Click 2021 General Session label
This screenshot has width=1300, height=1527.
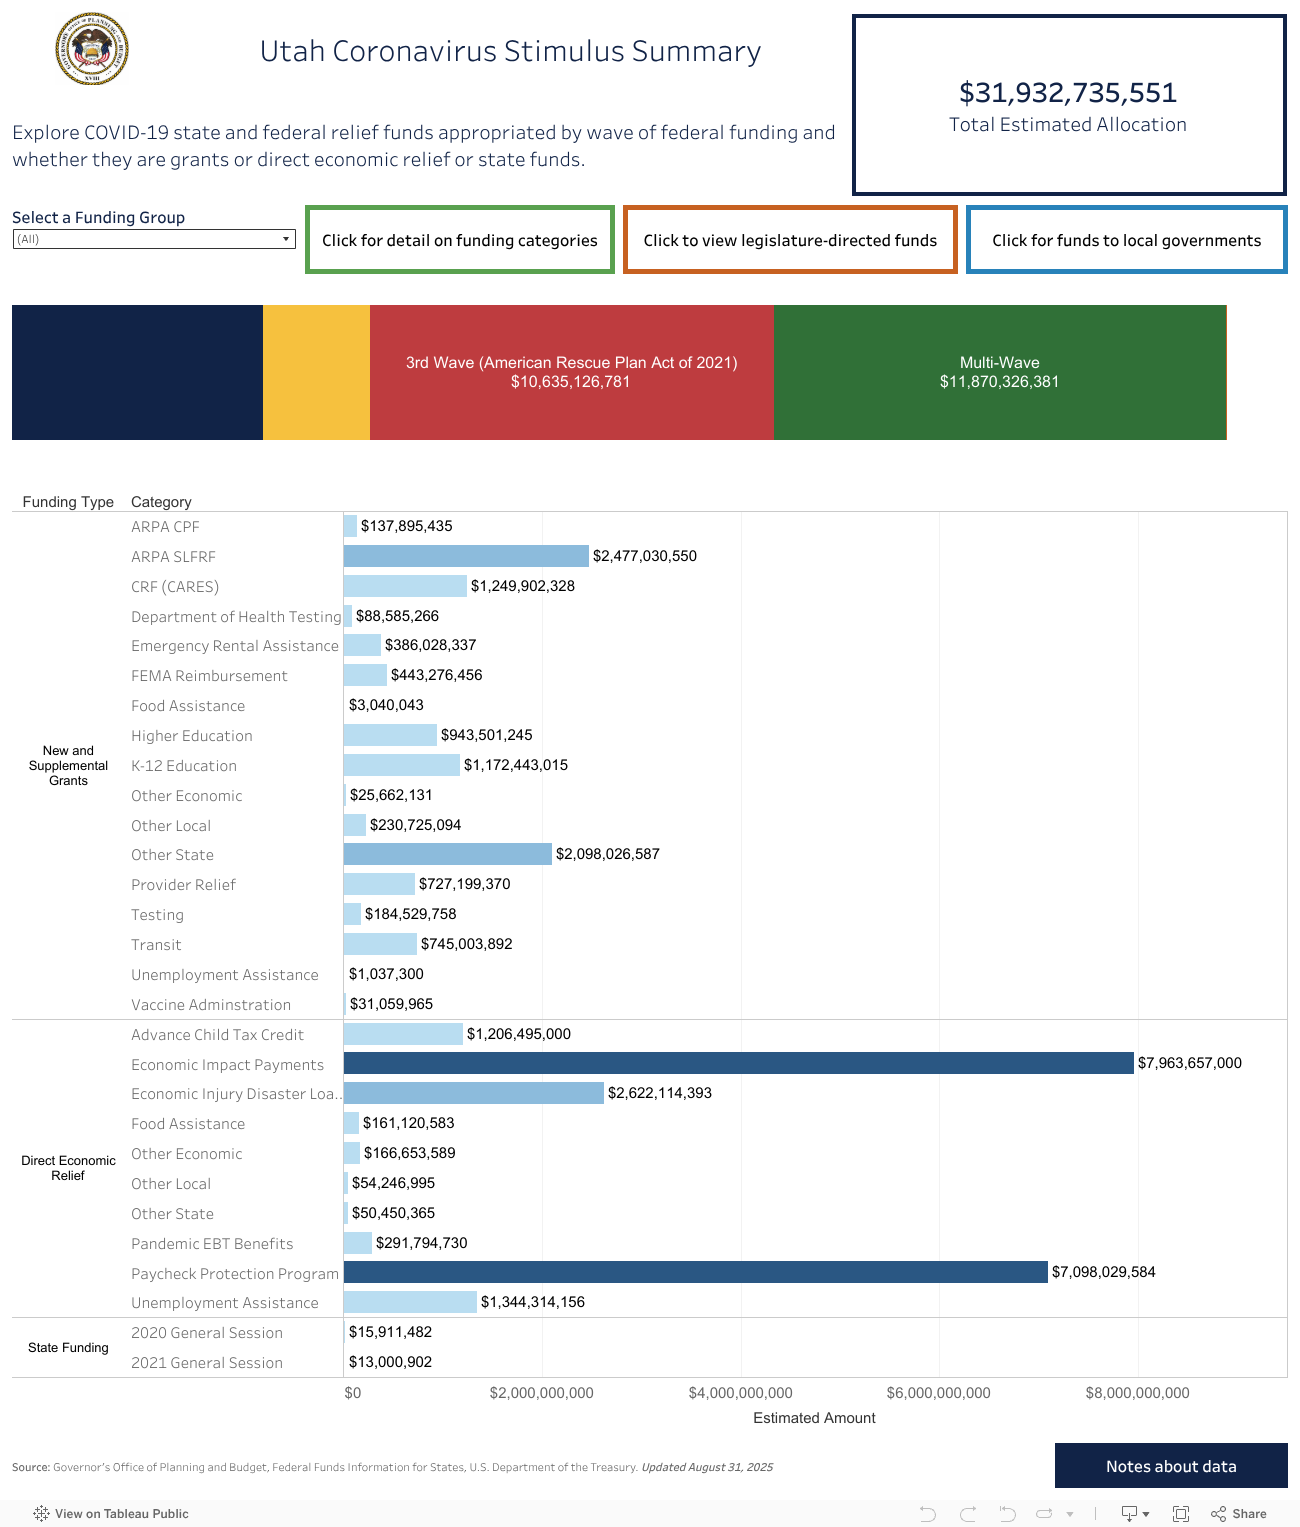click(207, 1363)
